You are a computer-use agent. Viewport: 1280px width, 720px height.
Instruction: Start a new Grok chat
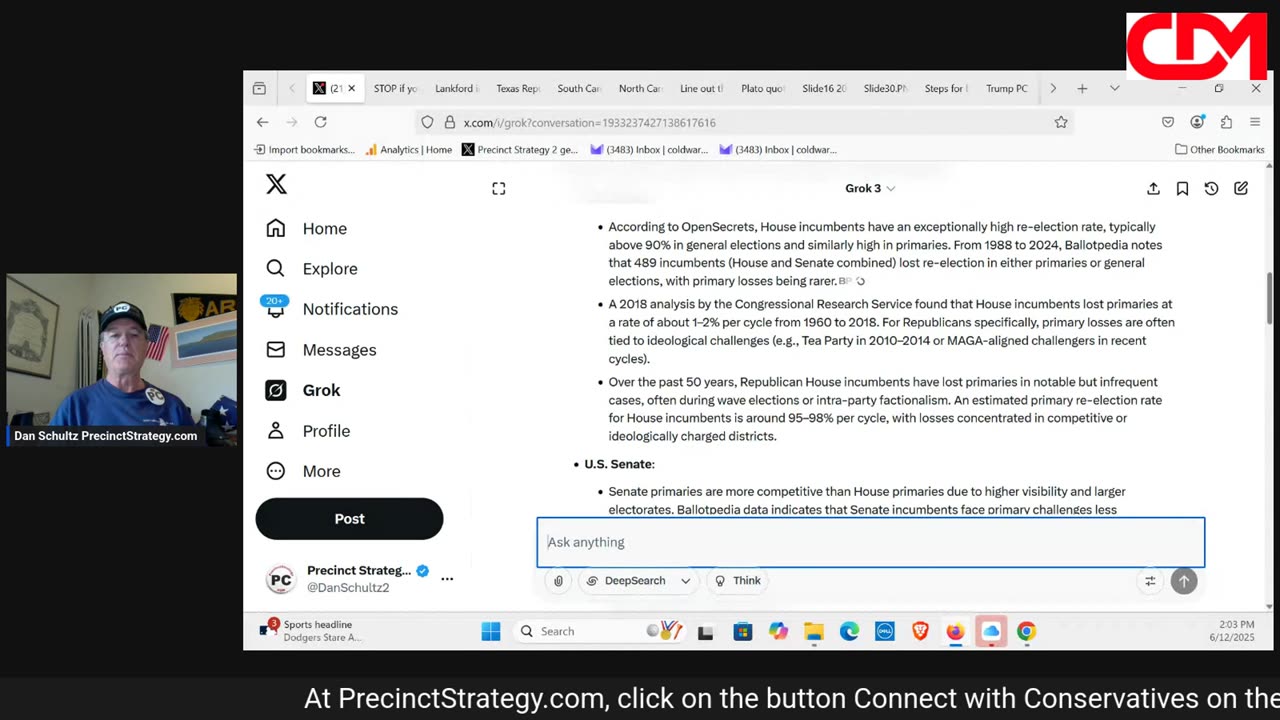(1241, 188)
